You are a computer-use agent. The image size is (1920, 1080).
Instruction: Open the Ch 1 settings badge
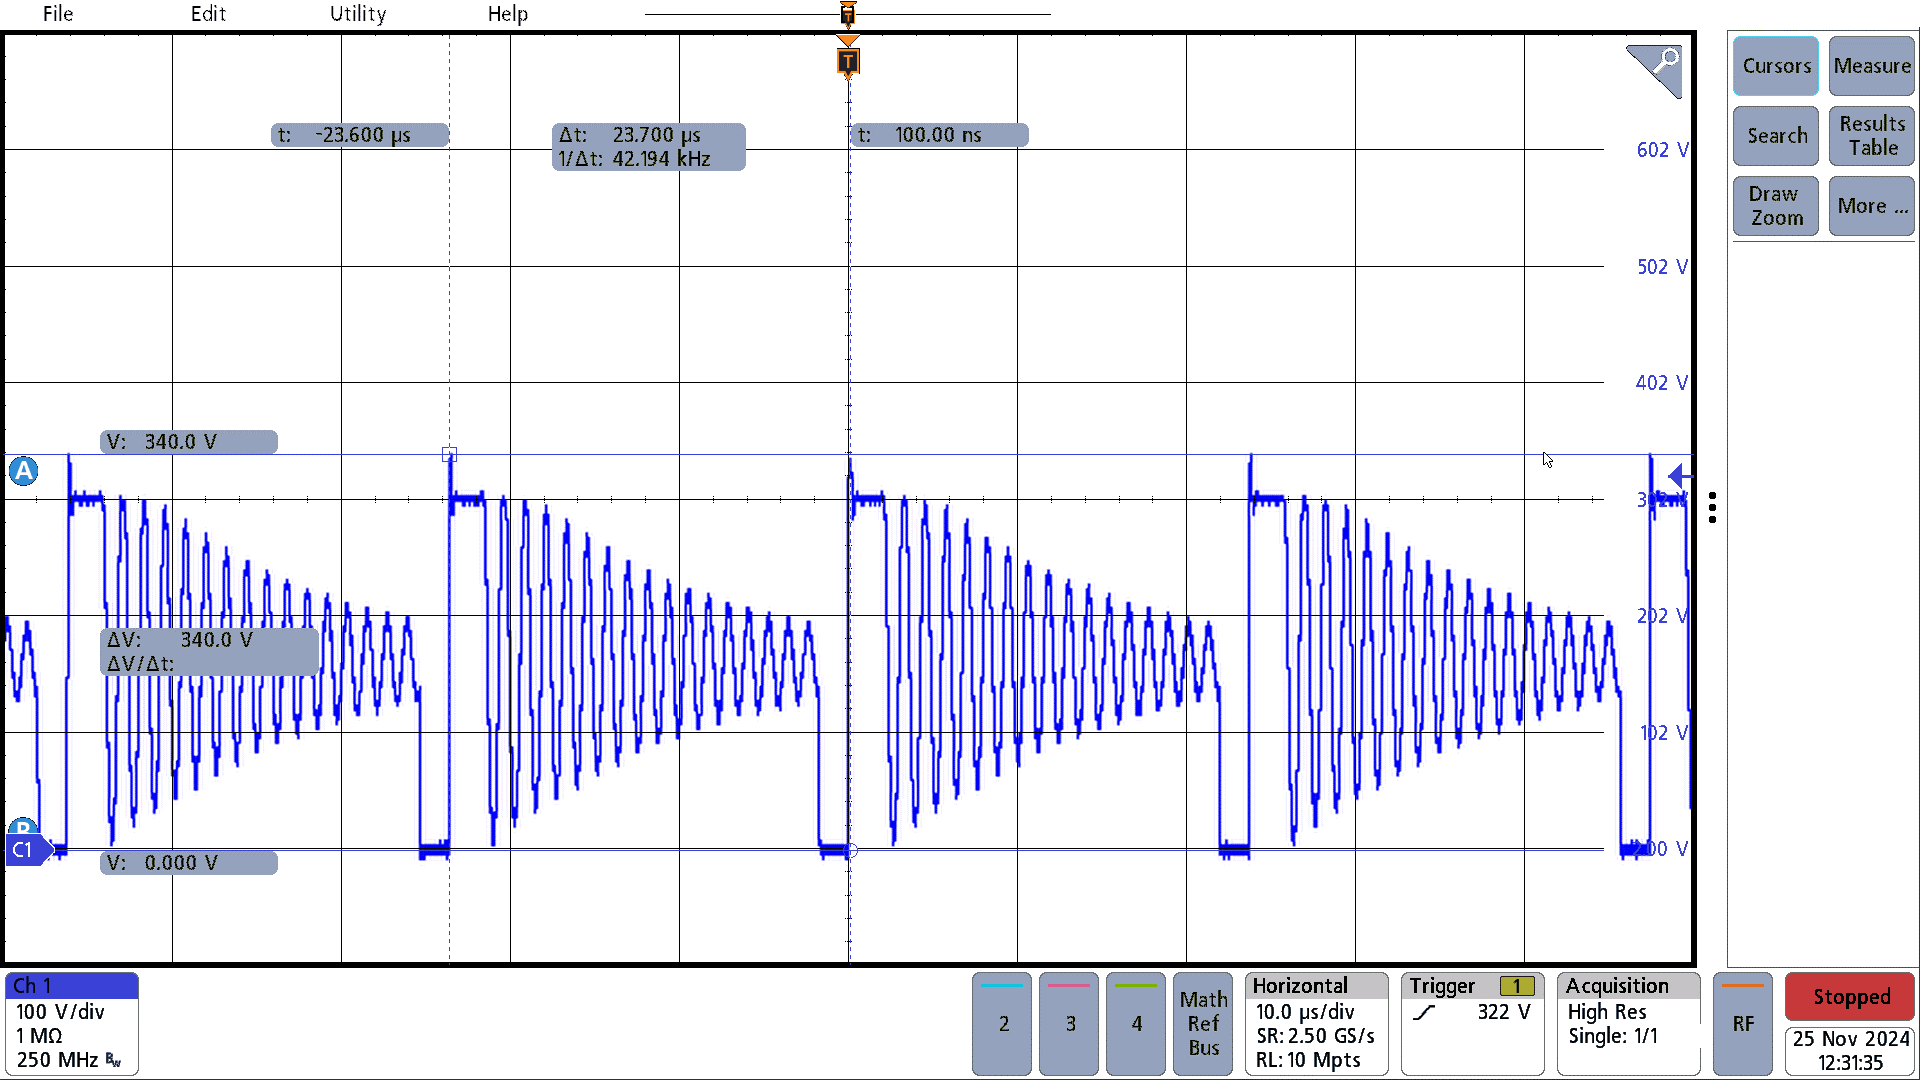point(72,1024)
